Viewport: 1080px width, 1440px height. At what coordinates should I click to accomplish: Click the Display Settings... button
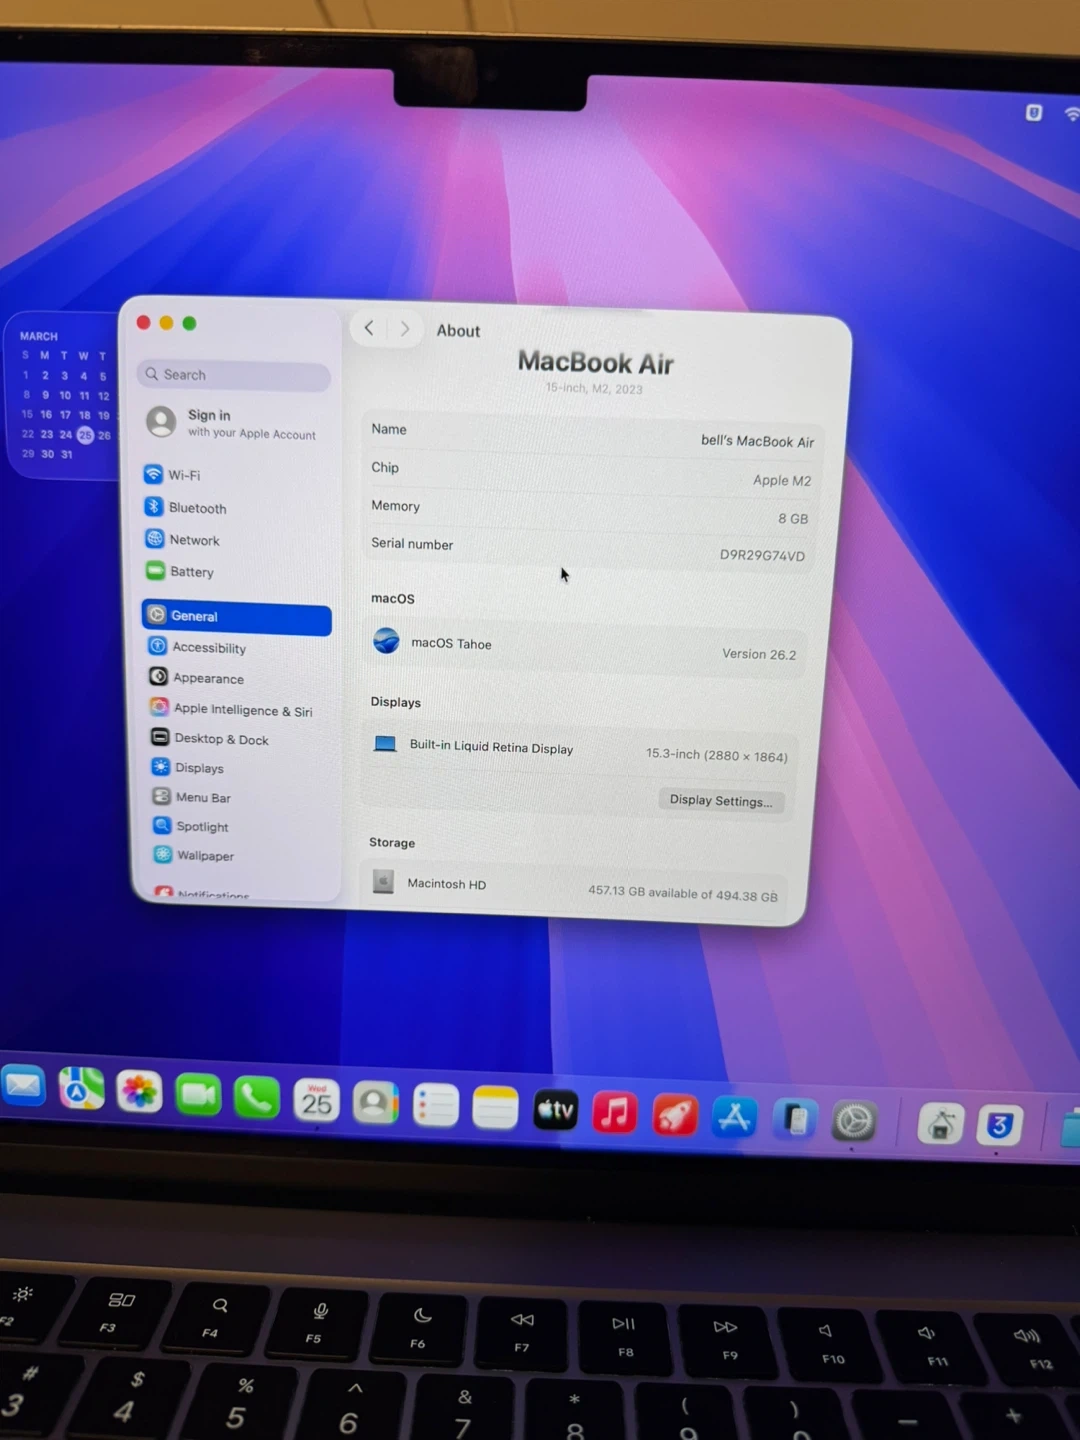coord(720,801)
